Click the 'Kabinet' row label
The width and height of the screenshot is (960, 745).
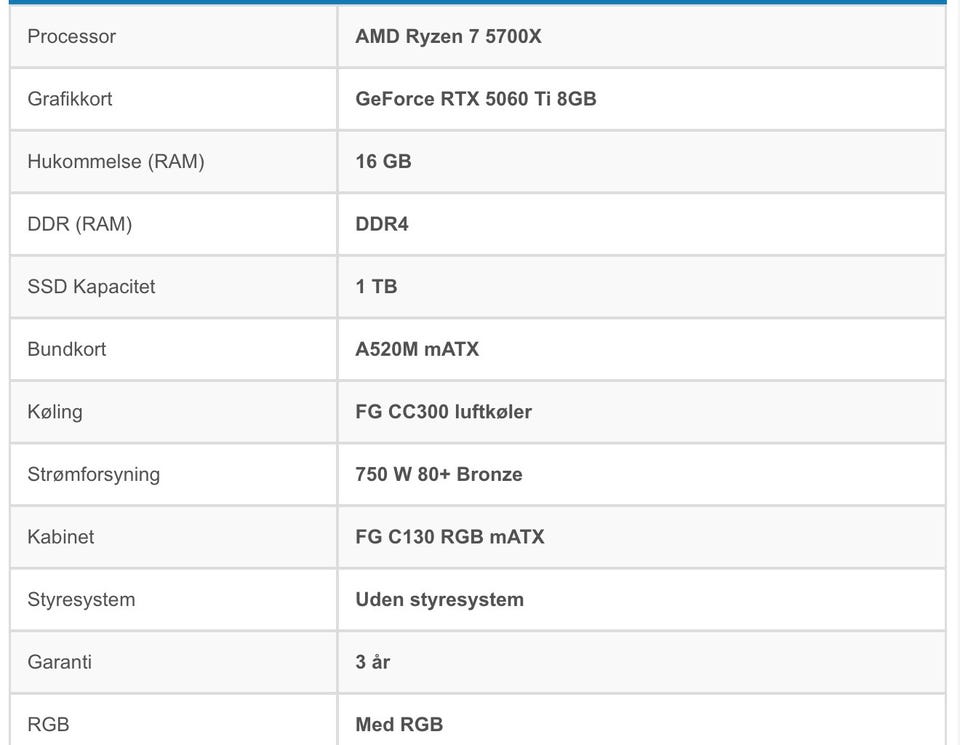(x=61, y=537)
